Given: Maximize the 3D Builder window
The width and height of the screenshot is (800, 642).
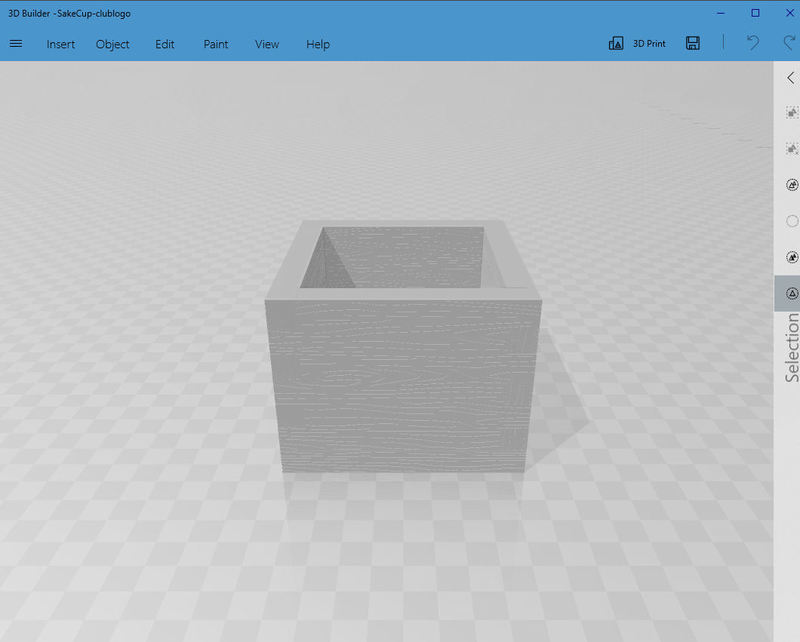Looking at the screenshot, I should point(755,13).
